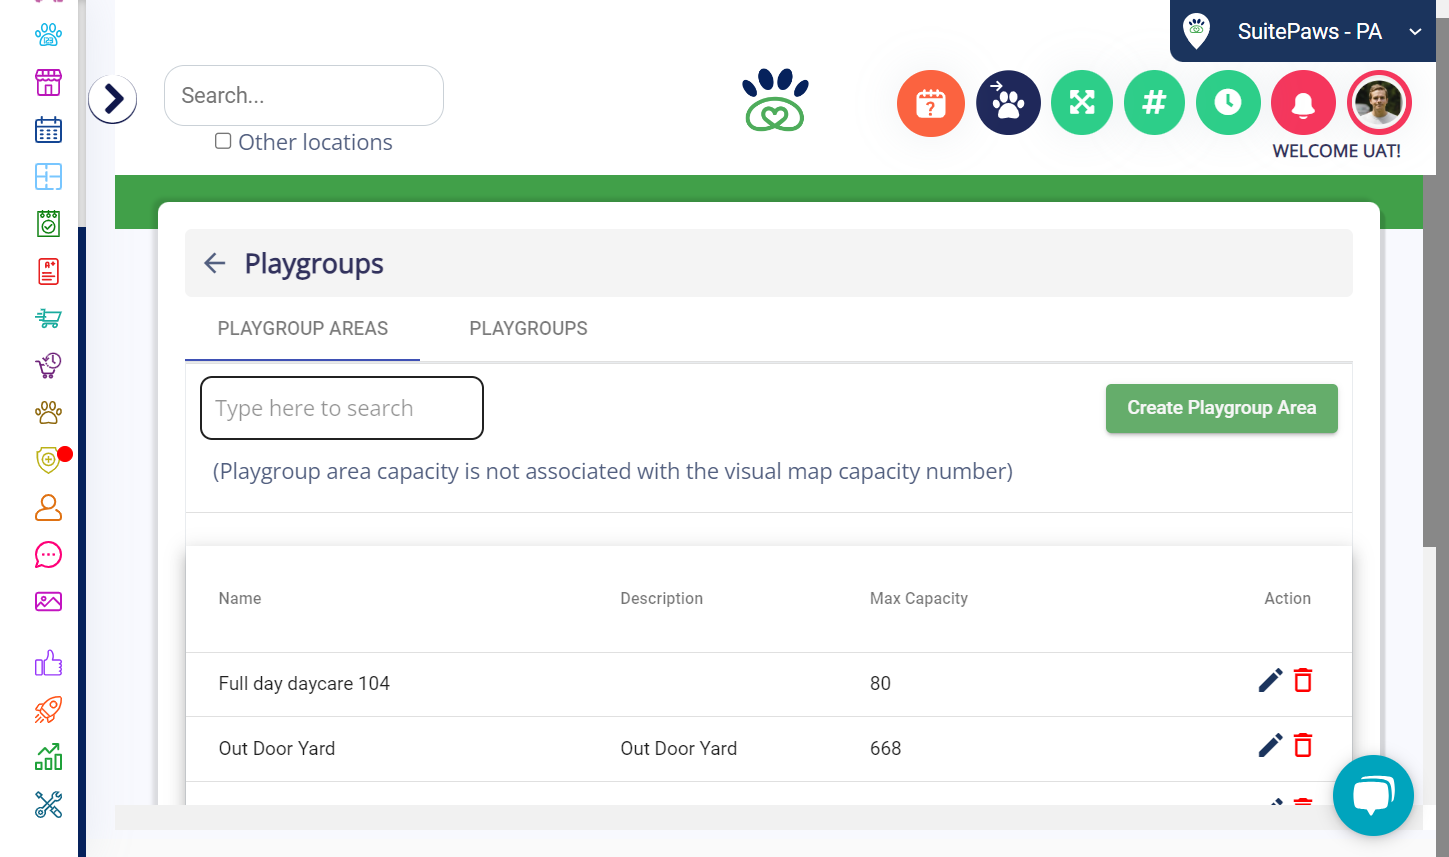Open the brown paw print sidebar icon

point(48,412)
